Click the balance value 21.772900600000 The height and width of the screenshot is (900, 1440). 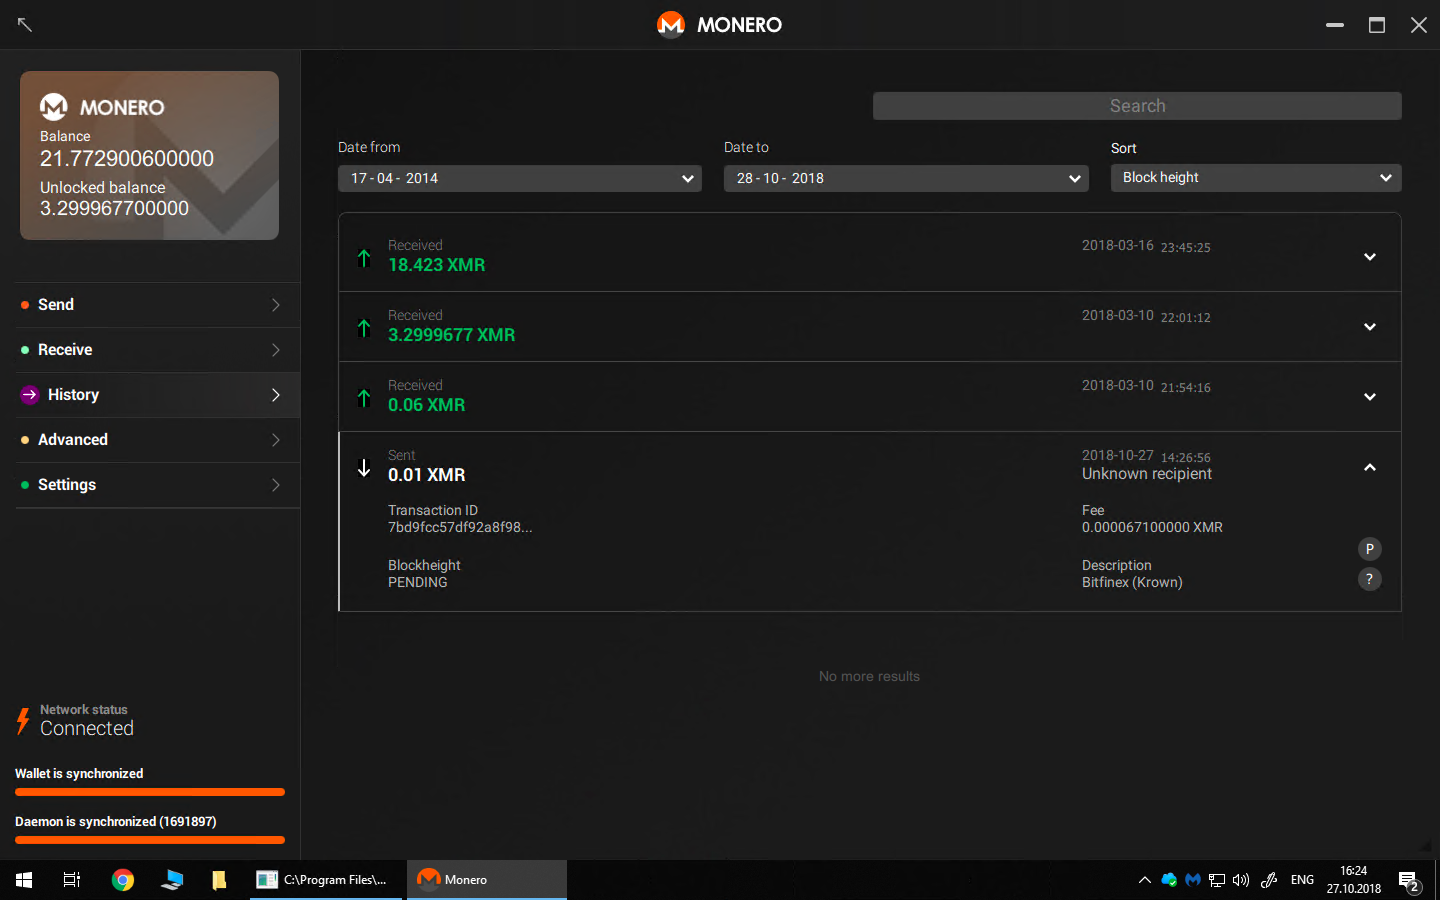point(127,159)
